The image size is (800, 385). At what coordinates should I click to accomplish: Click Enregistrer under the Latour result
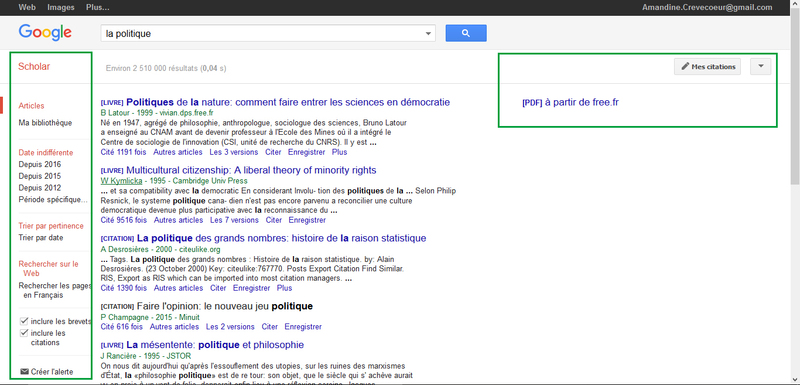pos(307,152)
